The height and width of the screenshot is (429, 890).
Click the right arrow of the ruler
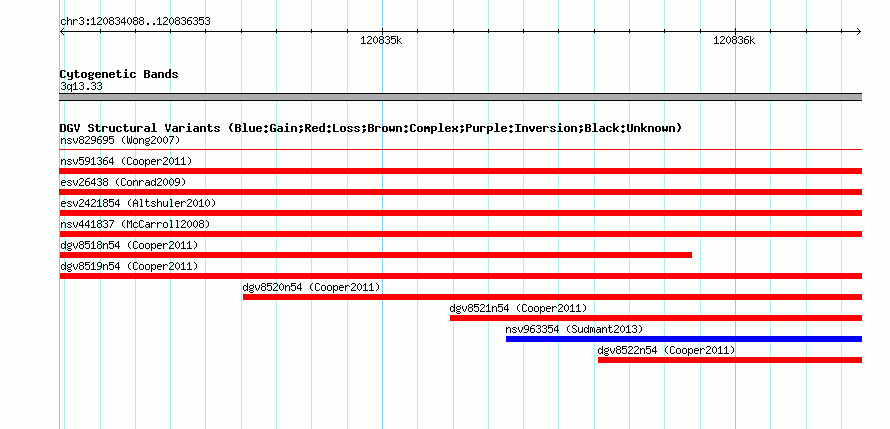coord(859,32)
